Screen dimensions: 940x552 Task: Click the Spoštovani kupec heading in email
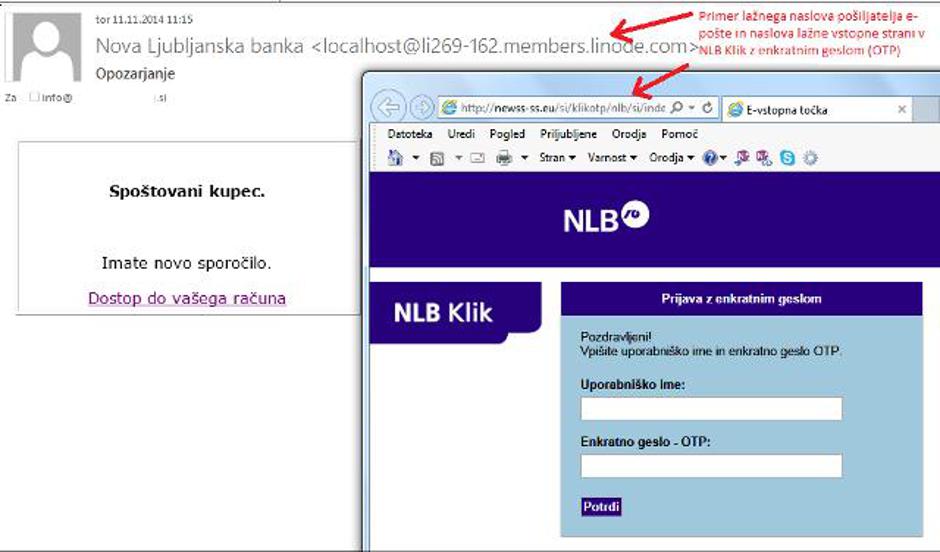point(187,192)
